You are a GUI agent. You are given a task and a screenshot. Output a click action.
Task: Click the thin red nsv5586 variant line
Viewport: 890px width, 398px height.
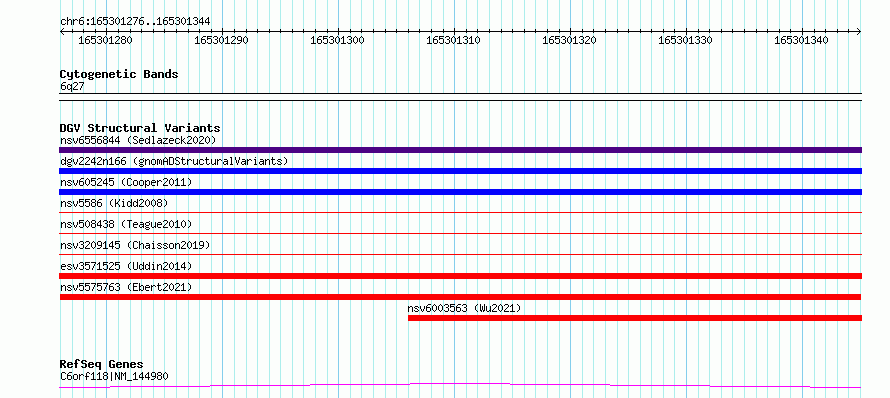pyautogui.click(x=460, y=212)
